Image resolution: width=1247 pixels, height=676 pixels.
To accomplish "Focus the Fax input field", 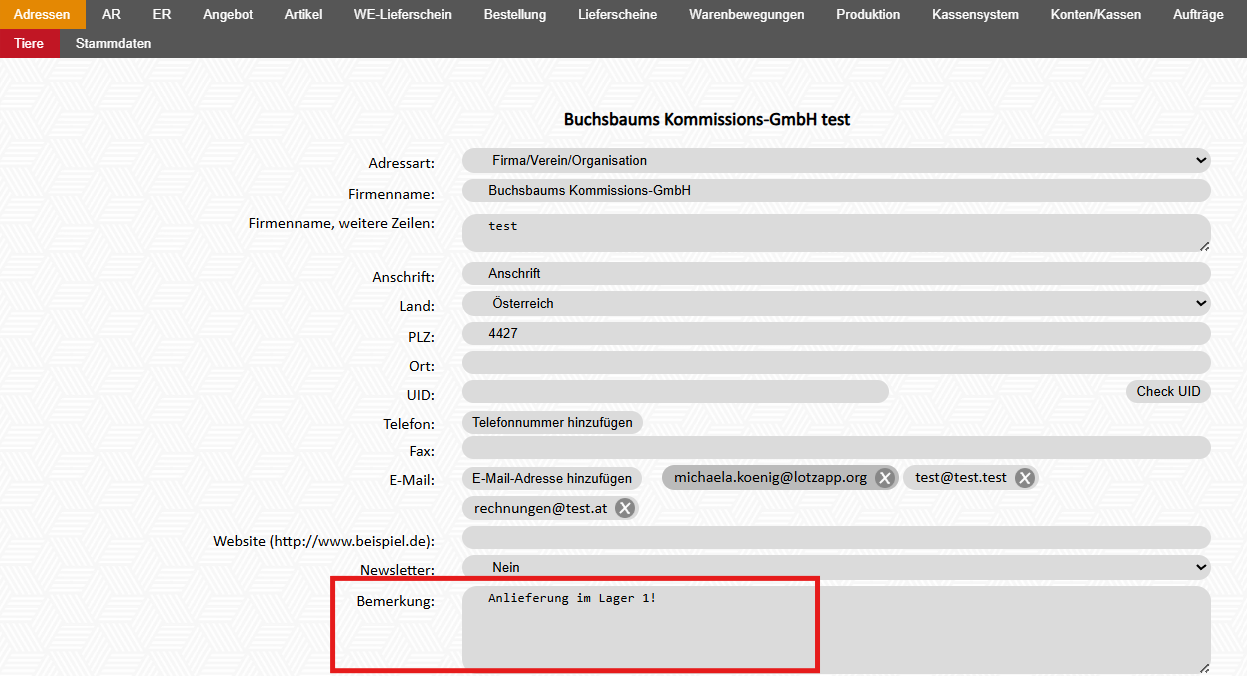I will (836, 447).
